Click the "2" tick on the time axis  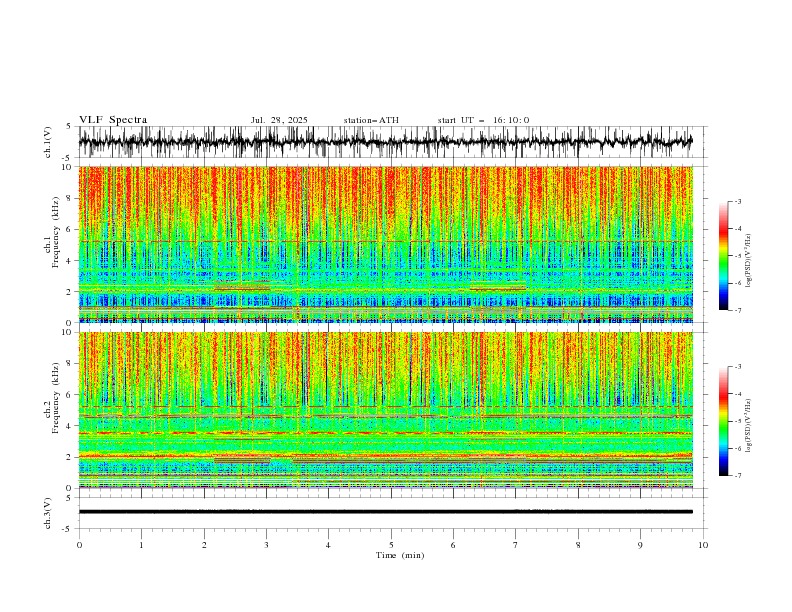click(x=204, y=545)
